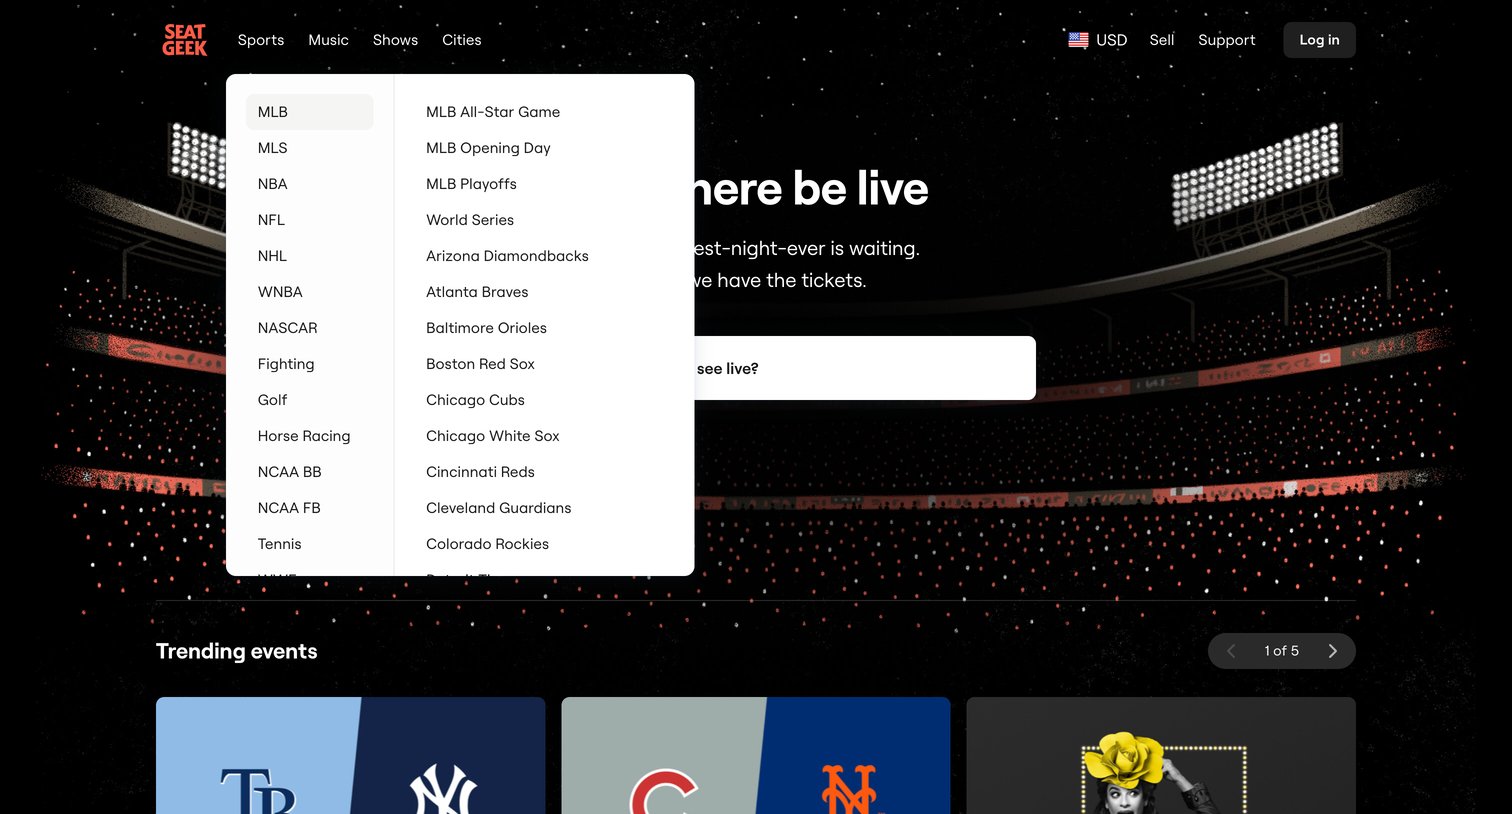Open the Rays vs Yankees event card
The height and width of the screenshot is (814, 1512).
coord(350,756)
